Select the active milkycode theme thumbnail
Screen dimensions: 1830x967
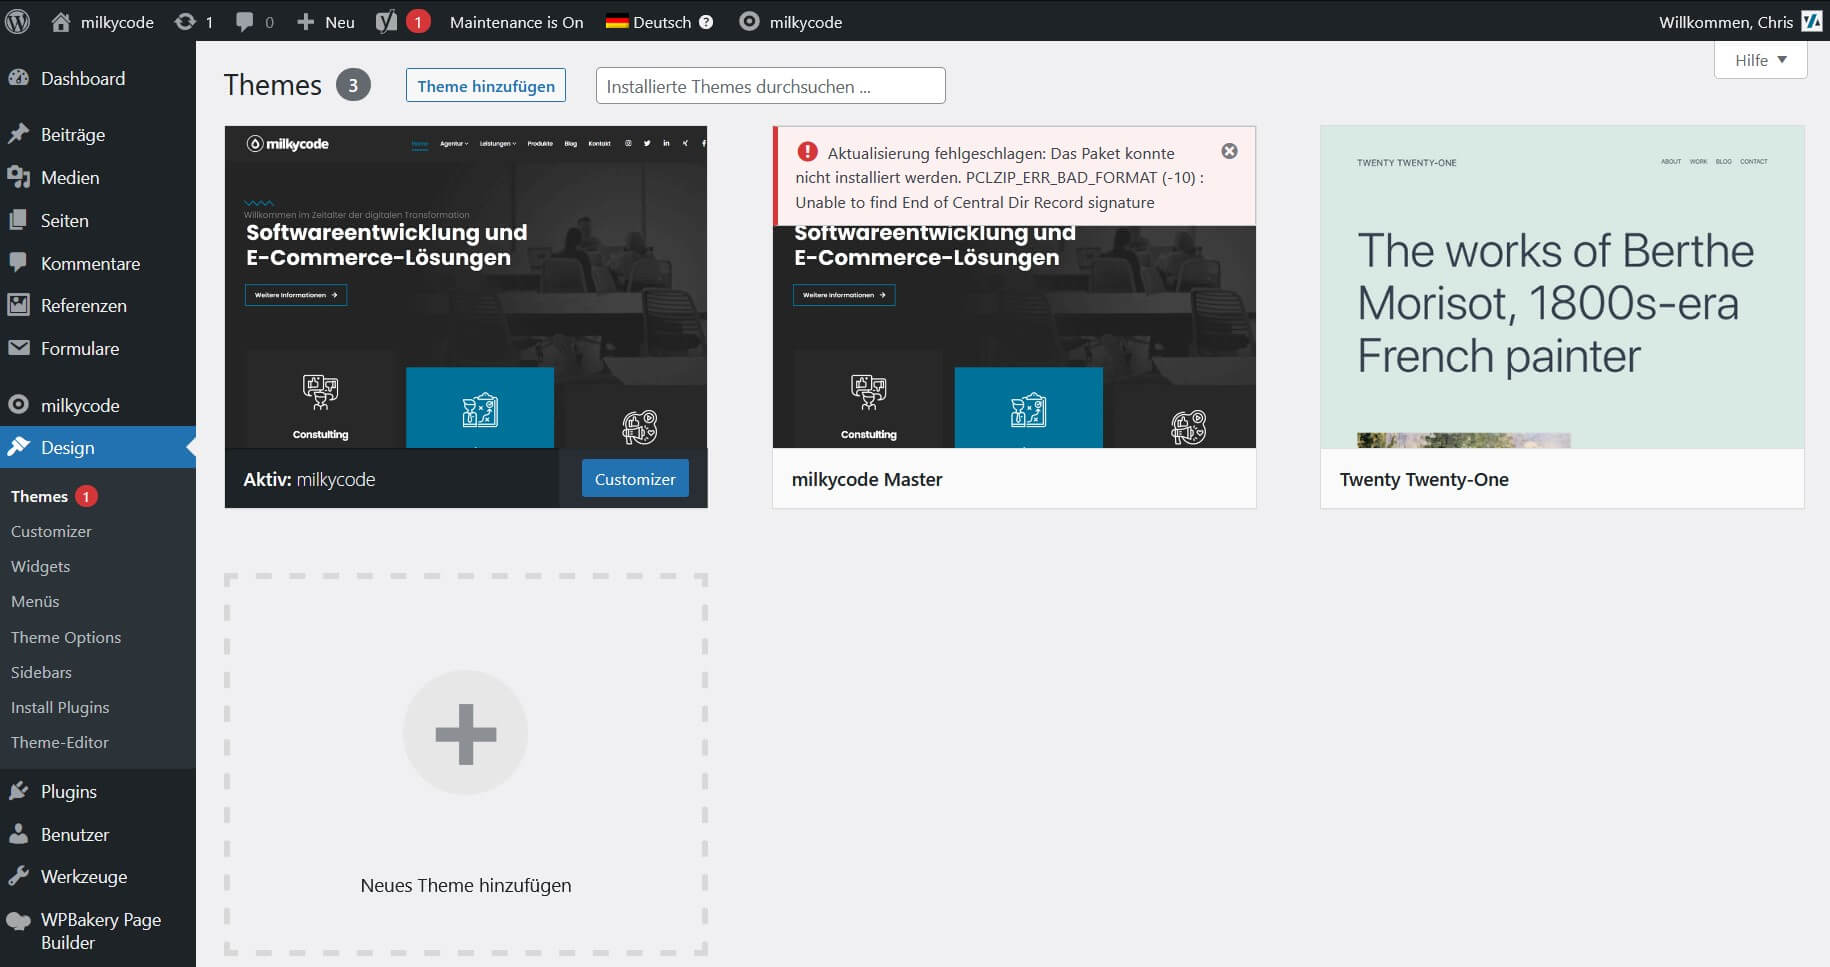466,287
